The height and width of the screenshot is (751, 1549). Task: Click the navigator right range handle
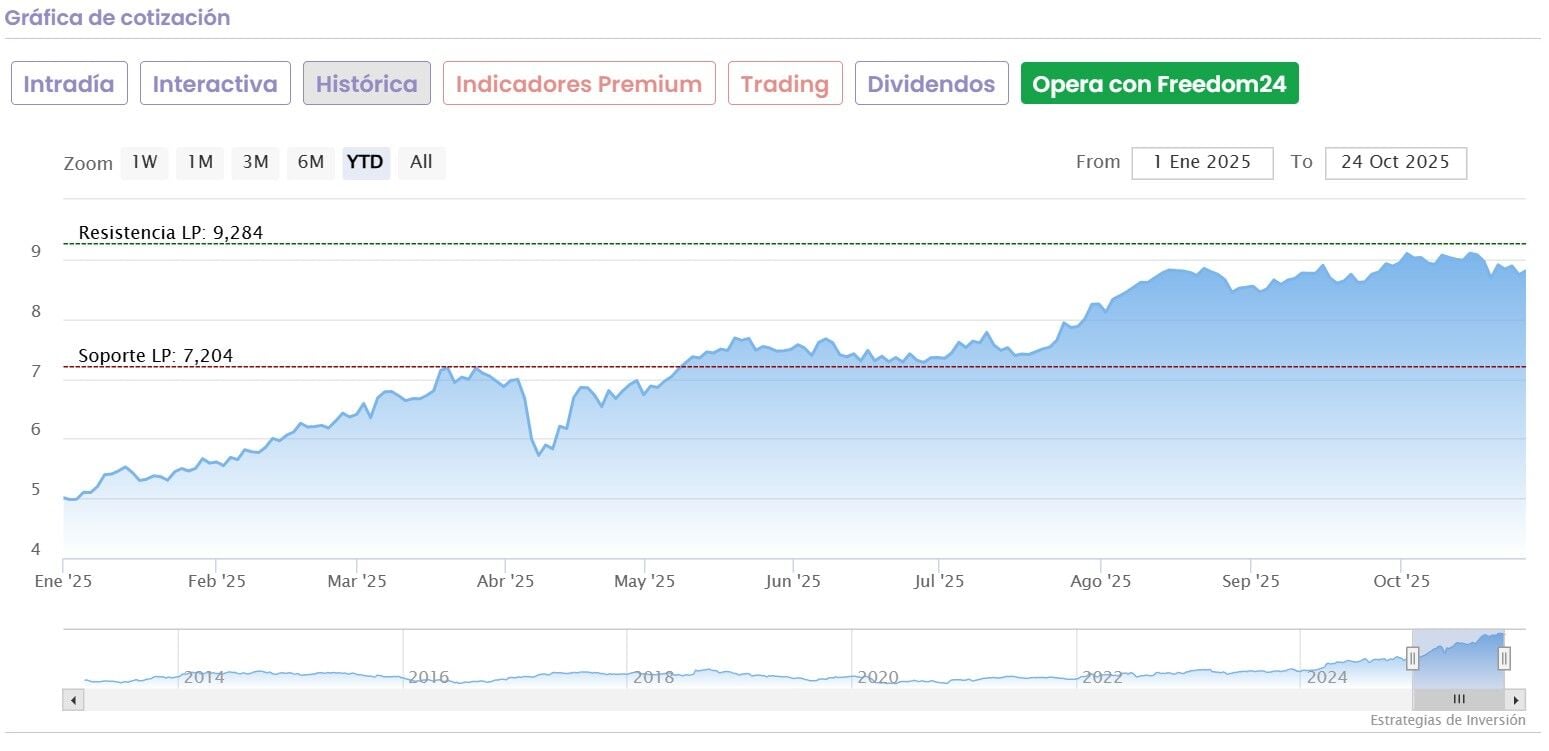1504,658
